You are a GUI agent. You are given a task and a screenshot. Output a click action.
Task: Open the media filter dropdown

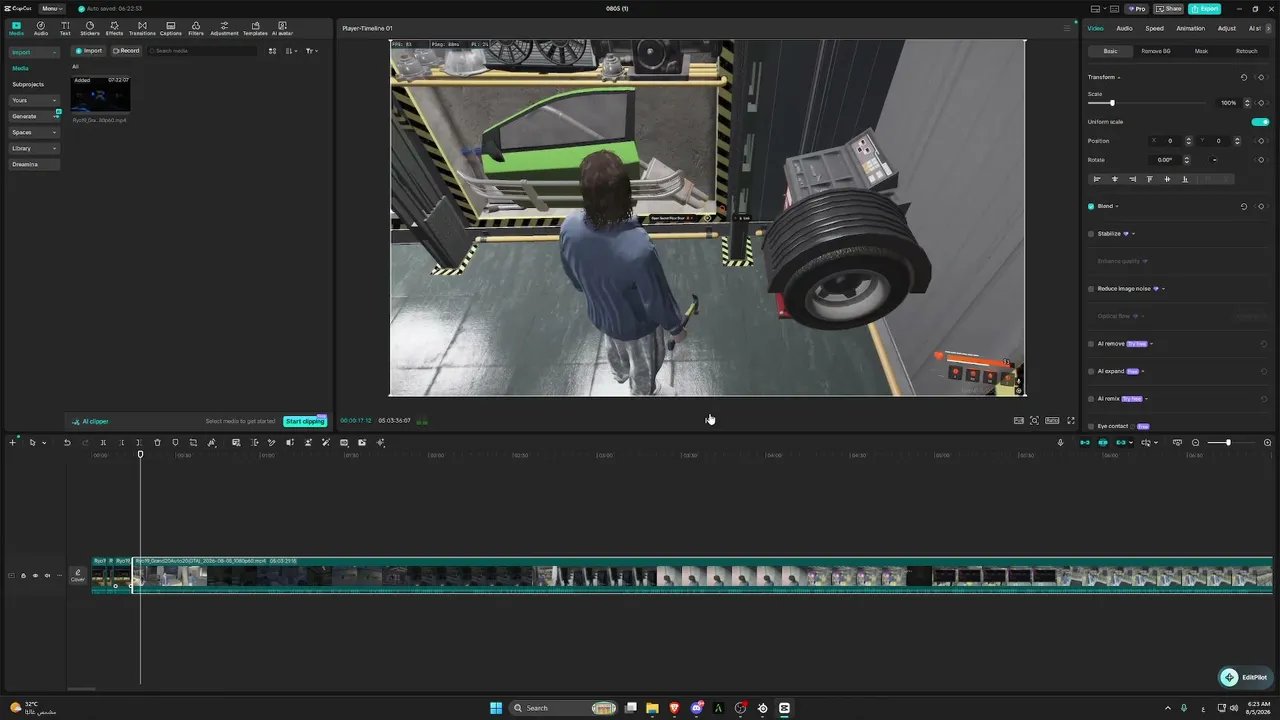312,51
